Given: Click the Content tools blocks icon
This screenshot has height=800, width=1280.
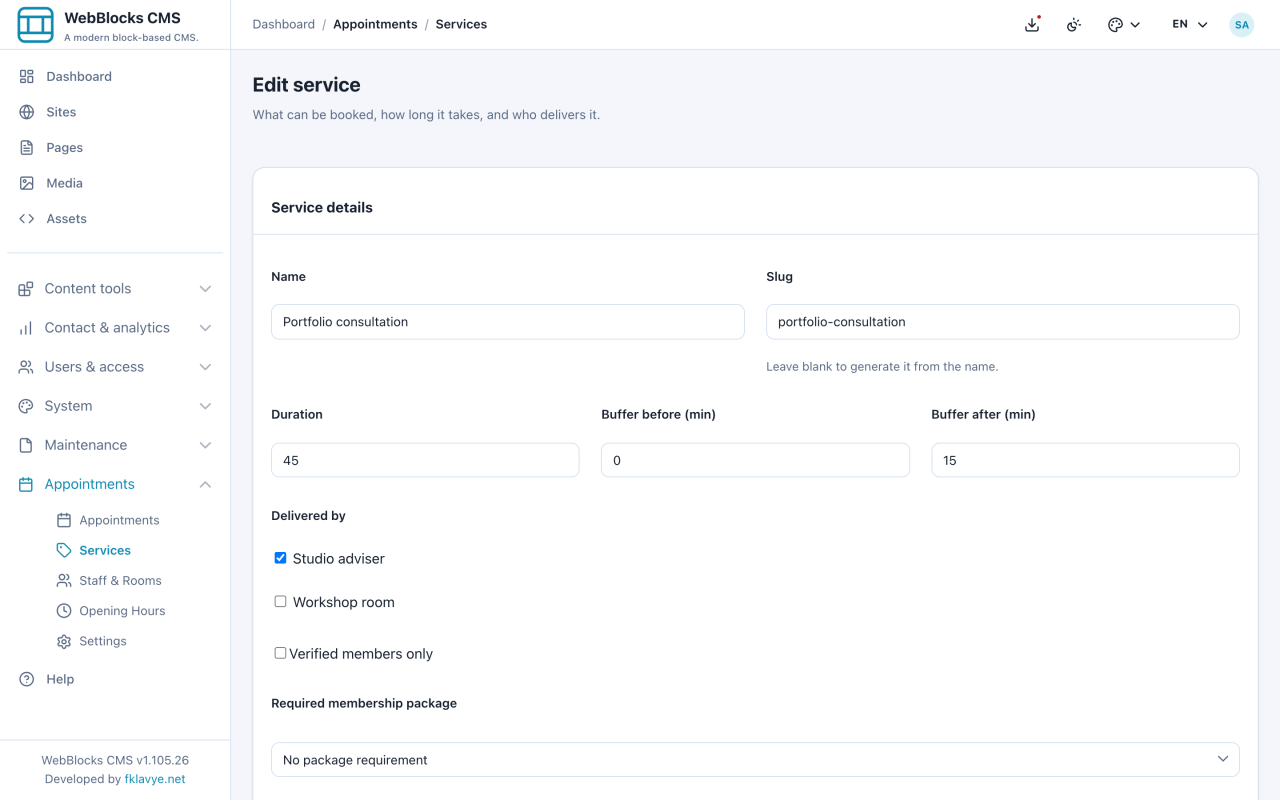Looking at the screenshot, I should pos(26,289).
